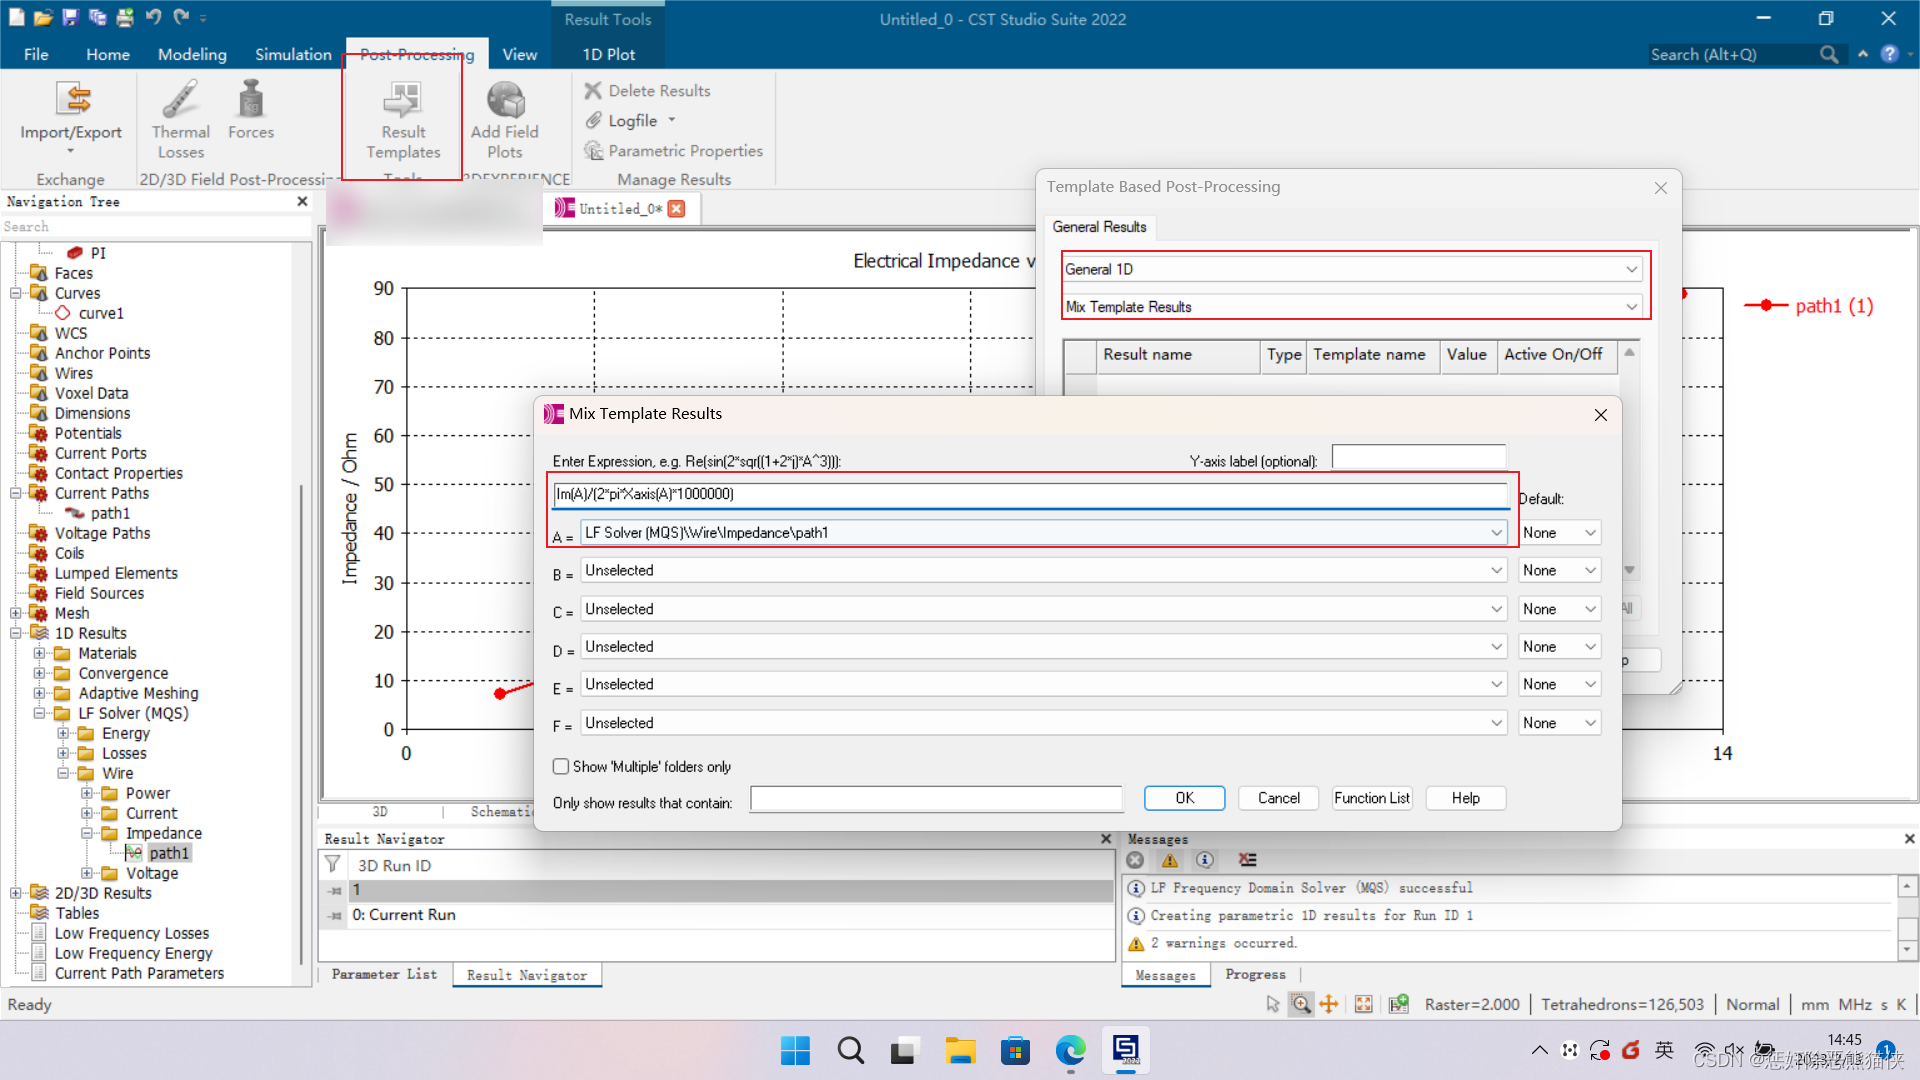
Task: Click the Delete Results icon
Action: 593,90
